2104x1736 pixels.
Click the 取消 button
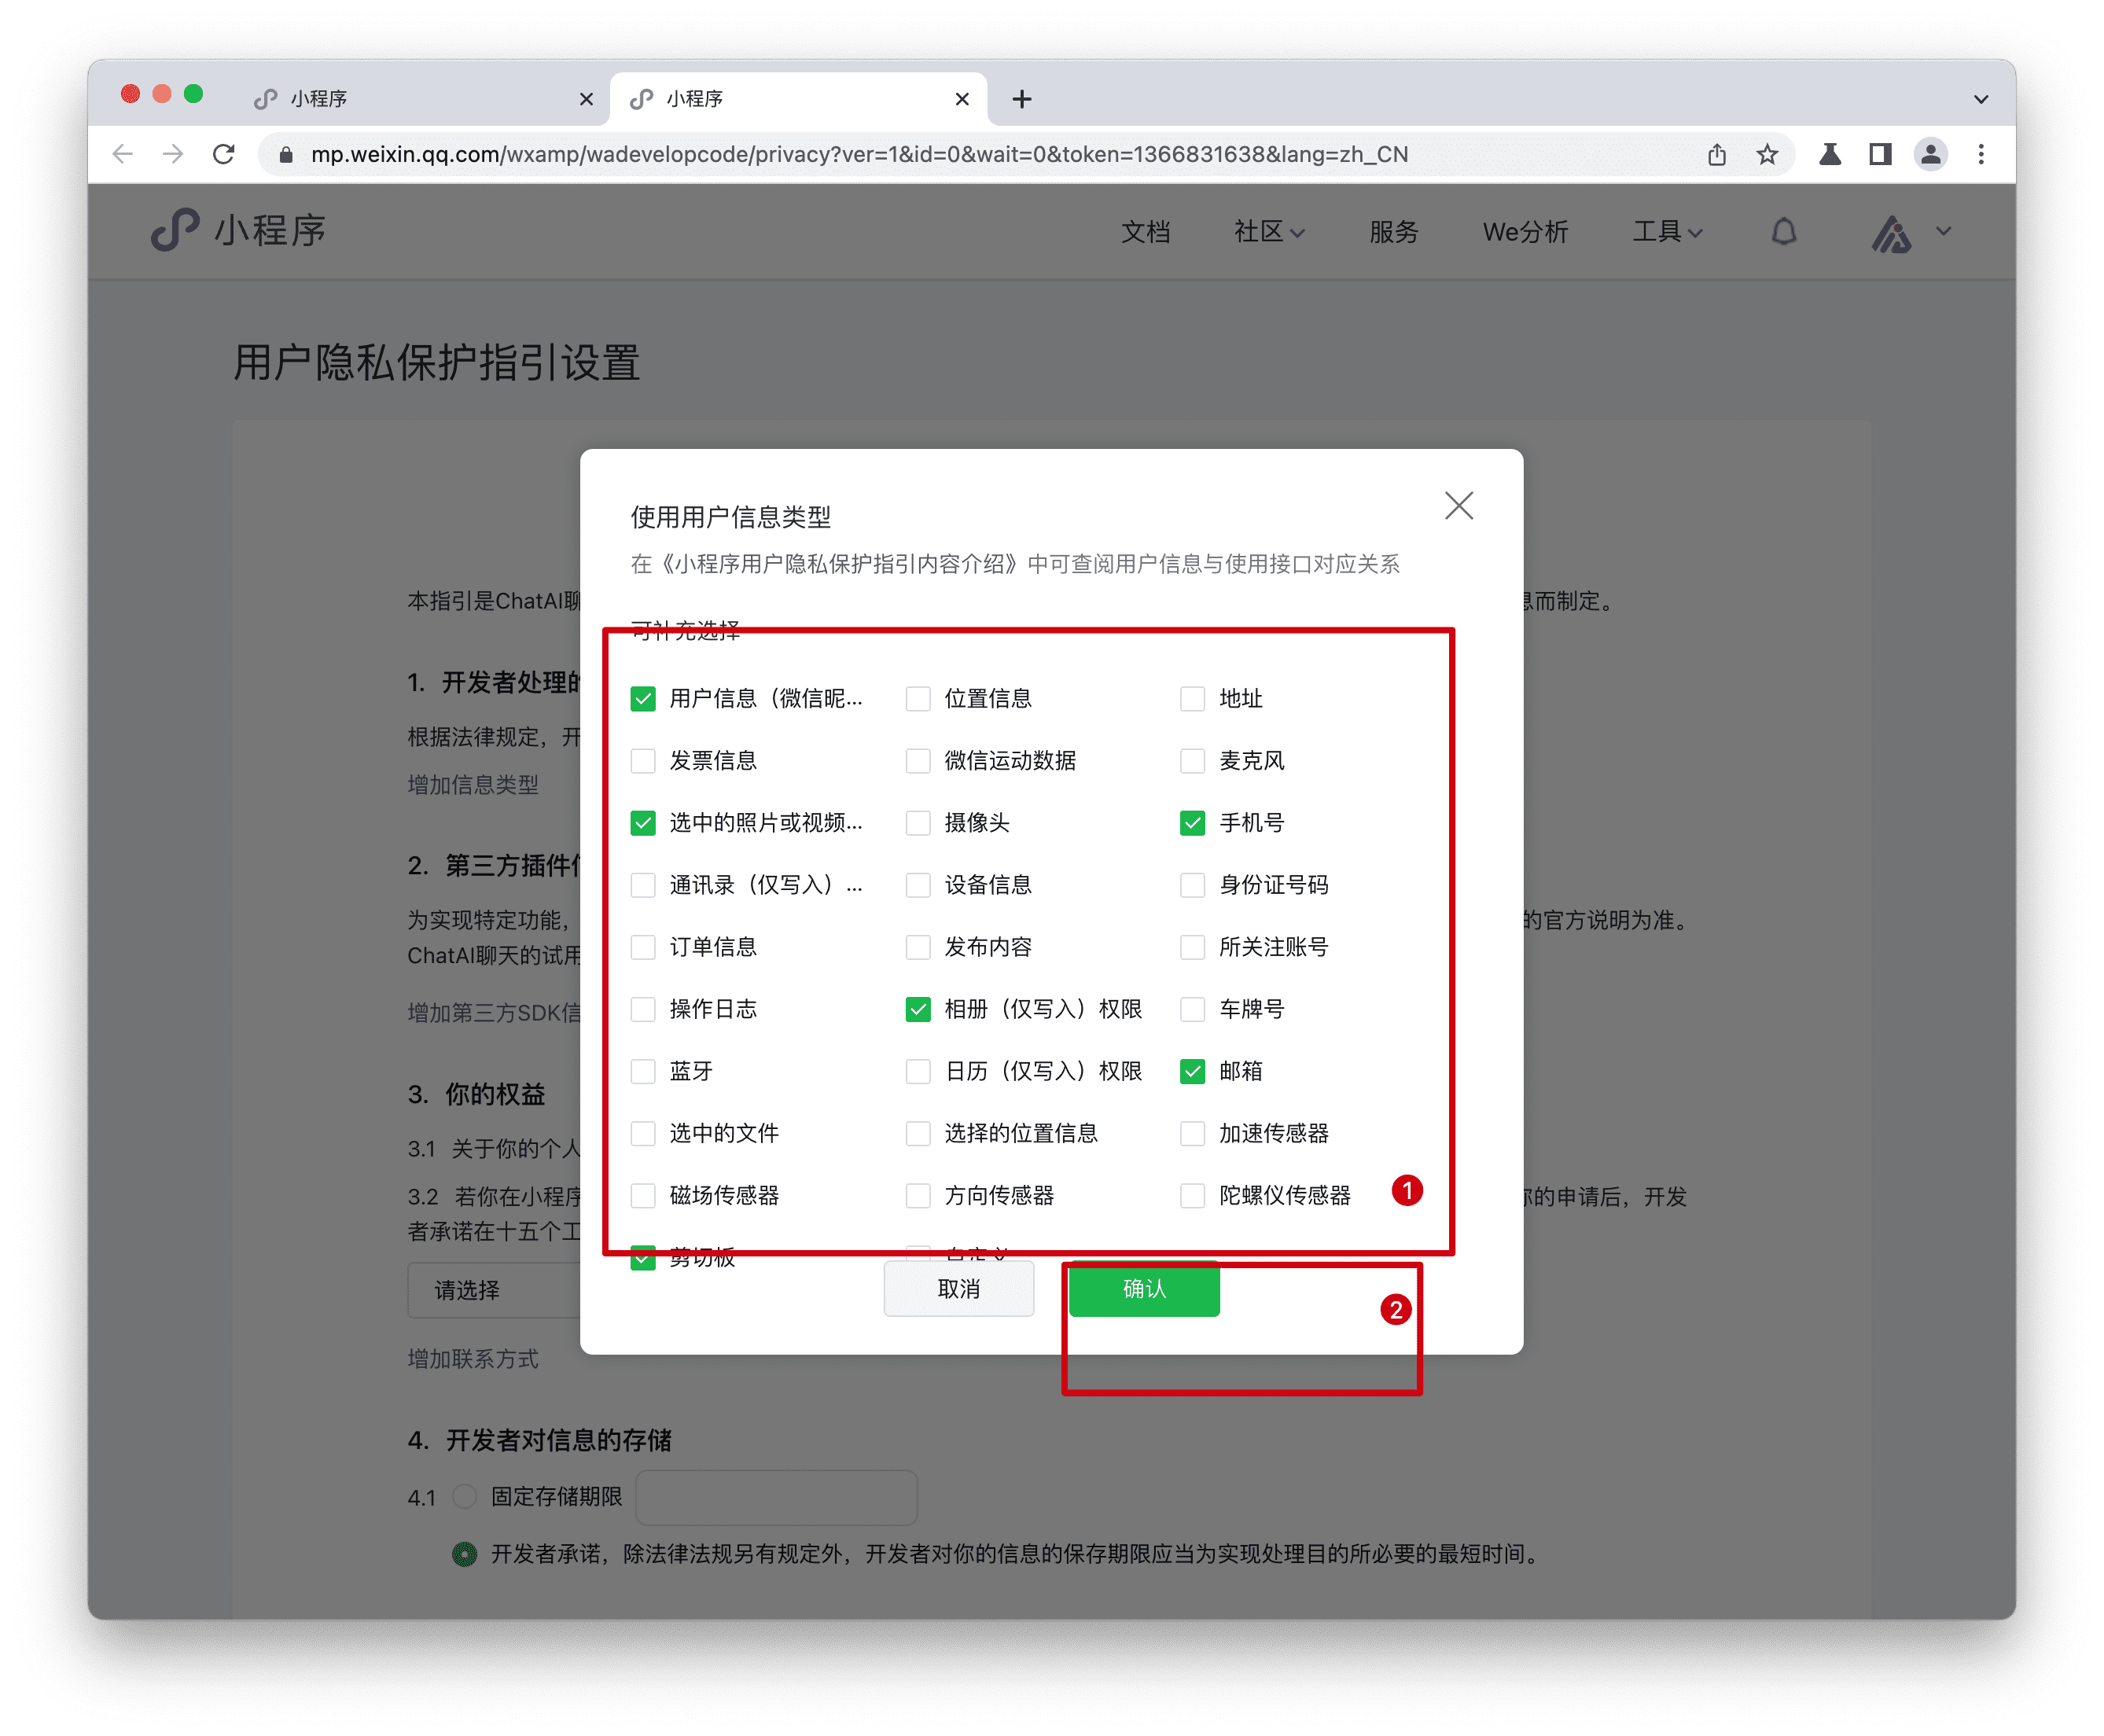(959, 1289)
